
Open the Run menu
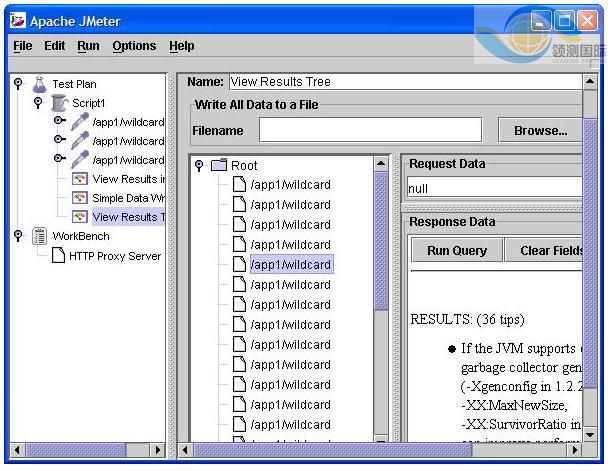click(x=88, y=46)
